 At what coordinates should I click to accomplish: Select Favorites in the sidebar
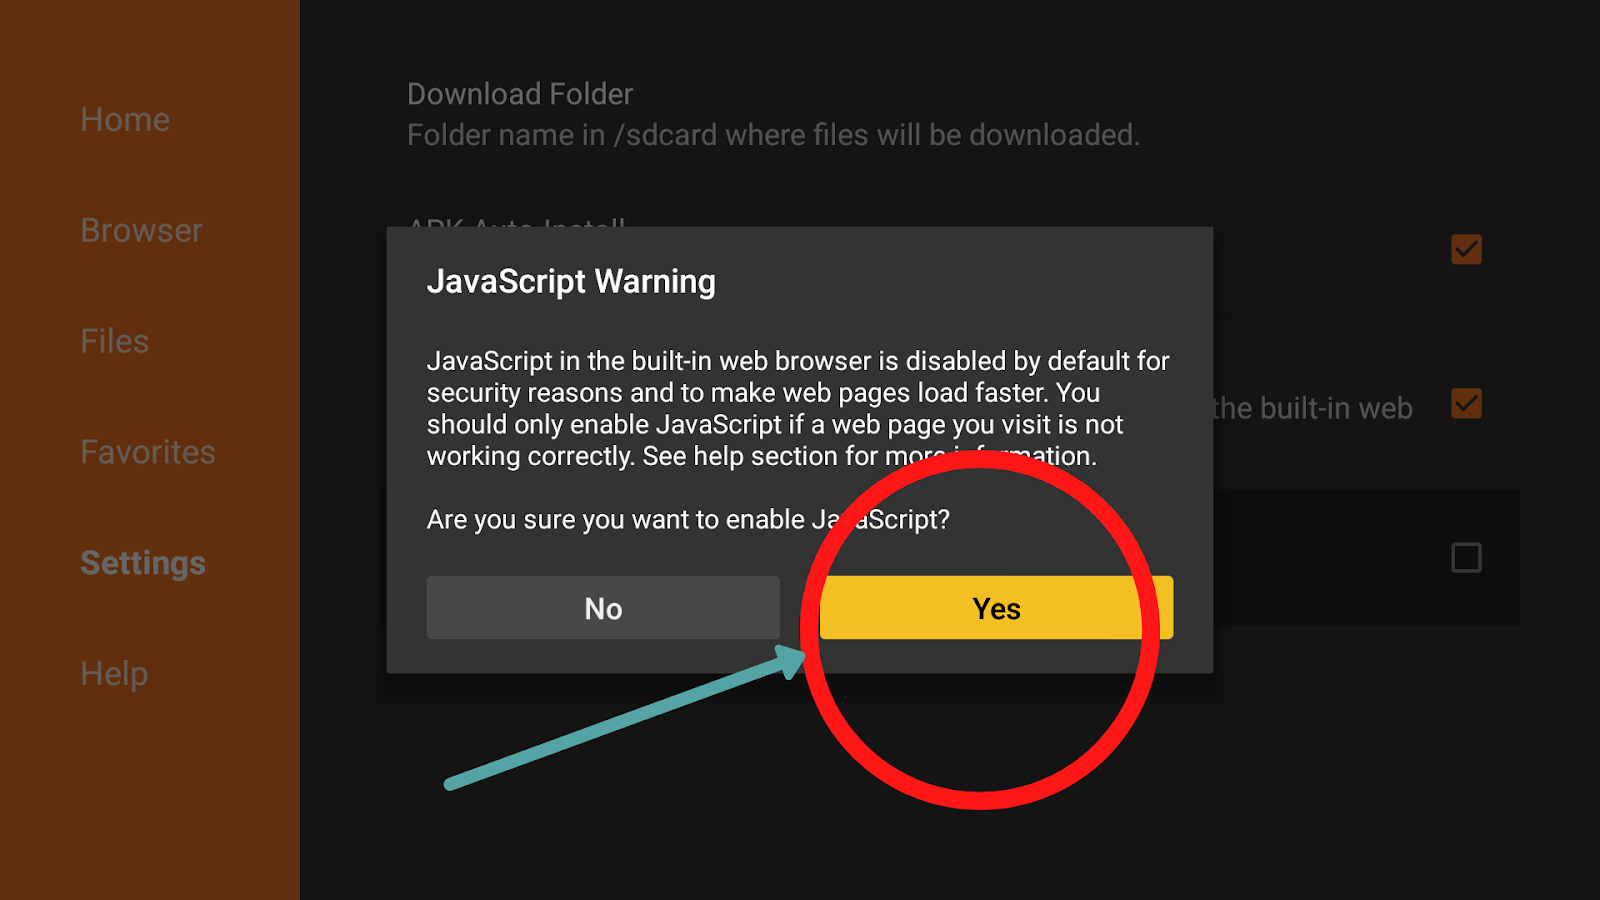(x=148, y=452)
